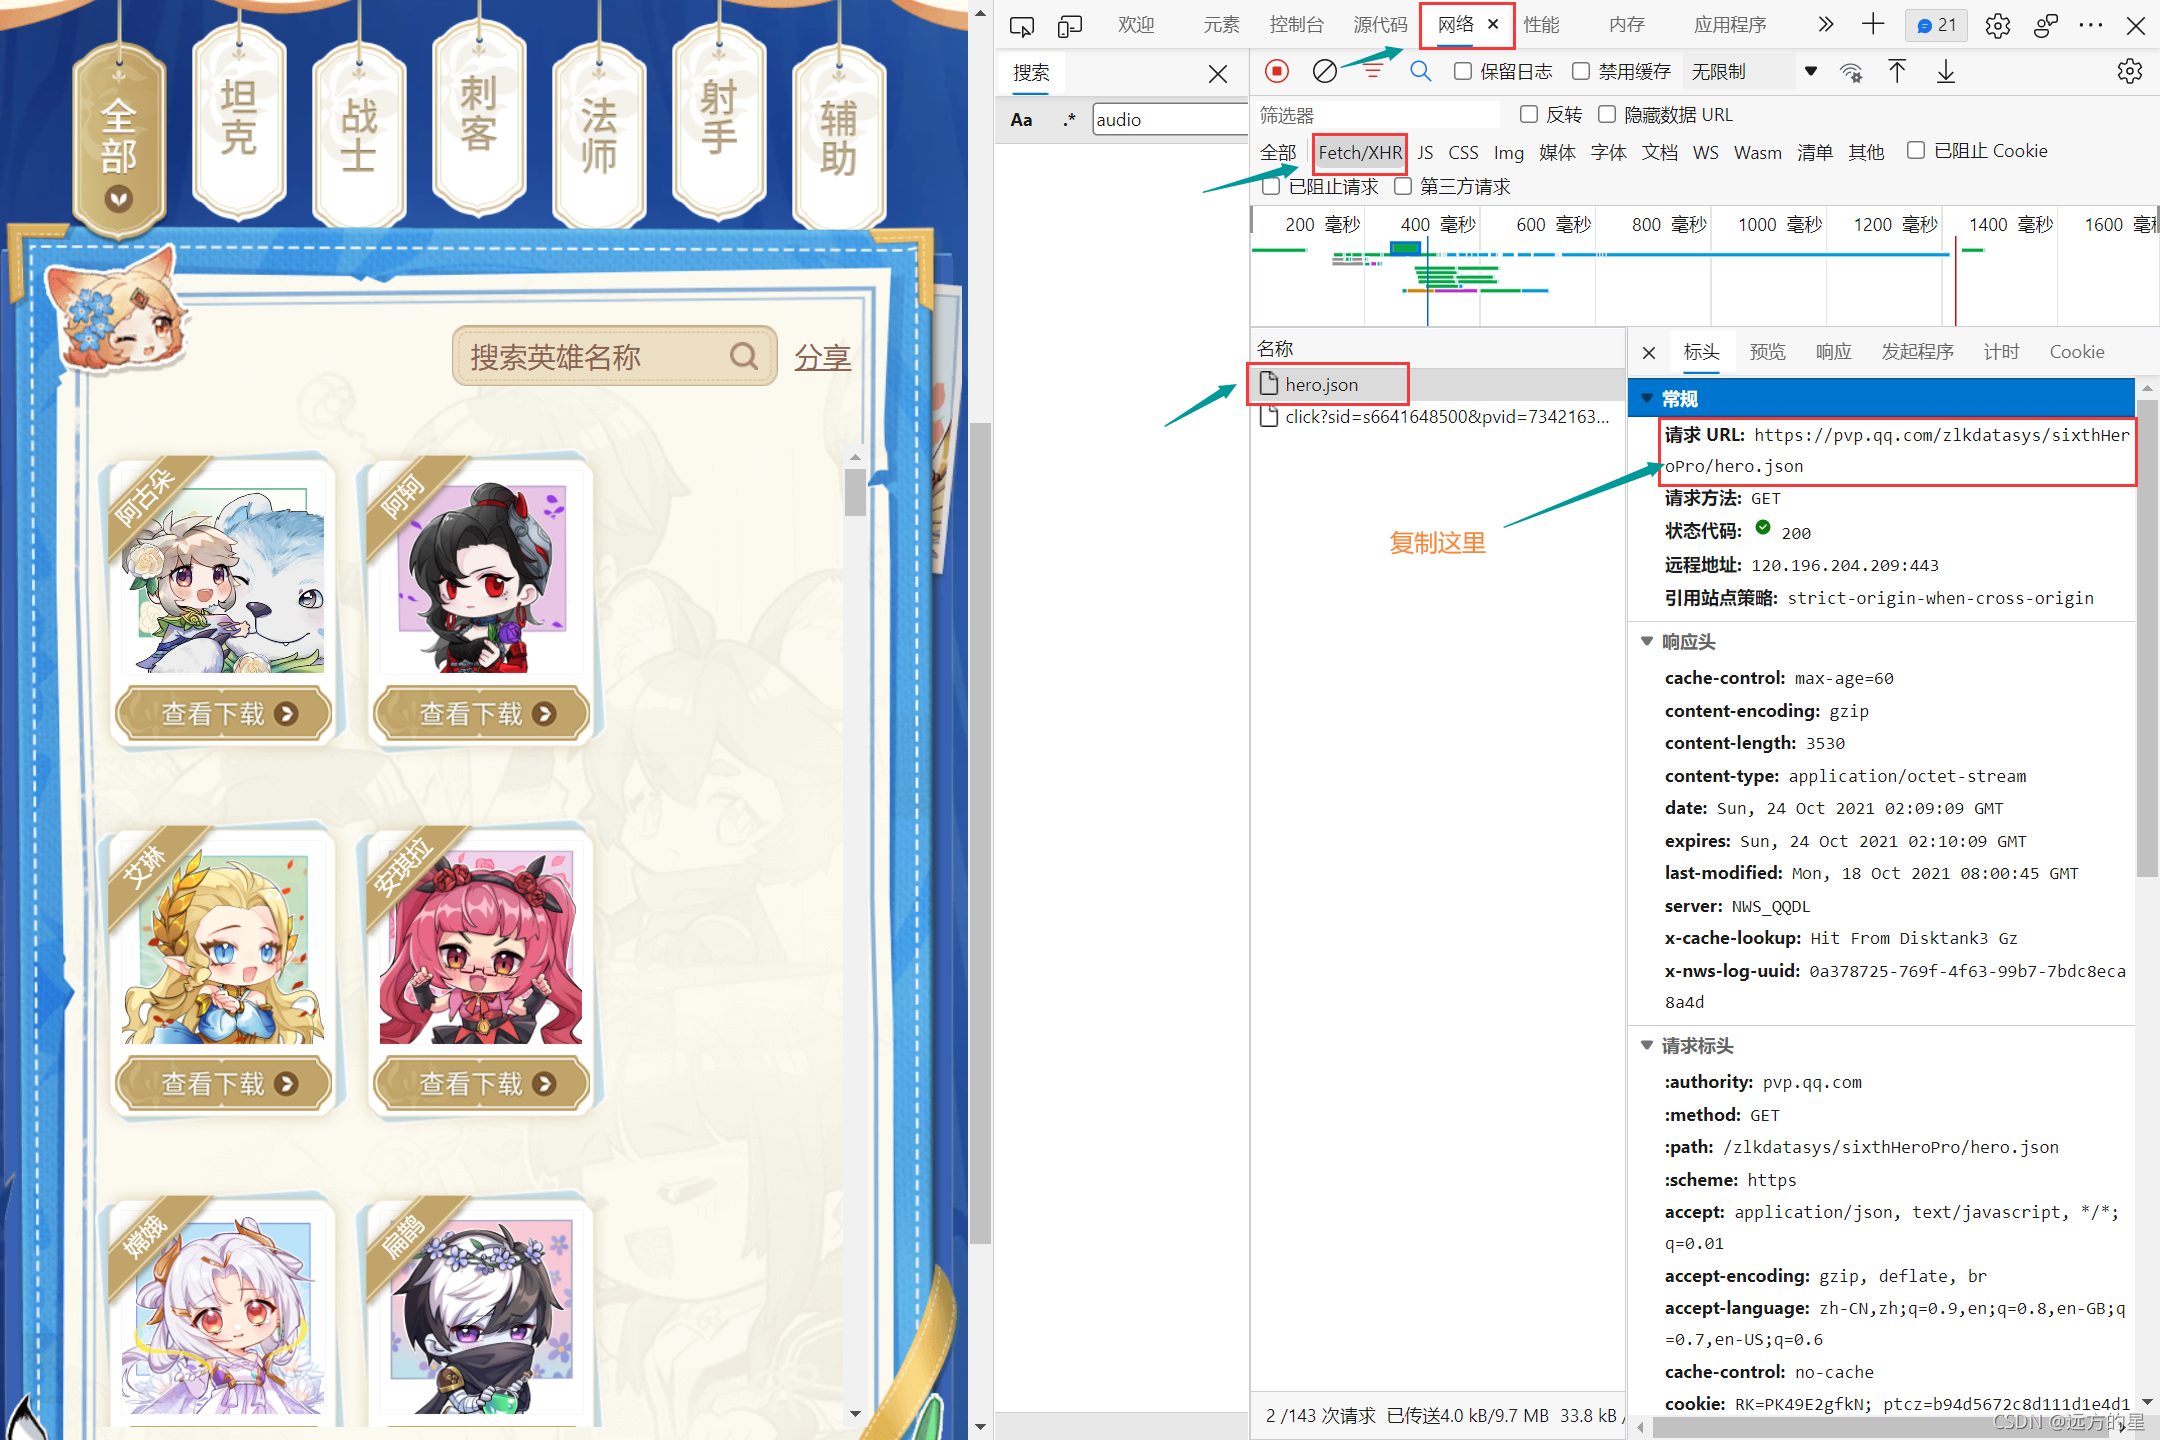Enable 保留日志 checkbox
Image resolution: width=2160 pixels, height=1440 pixels.
[1462, 71]
